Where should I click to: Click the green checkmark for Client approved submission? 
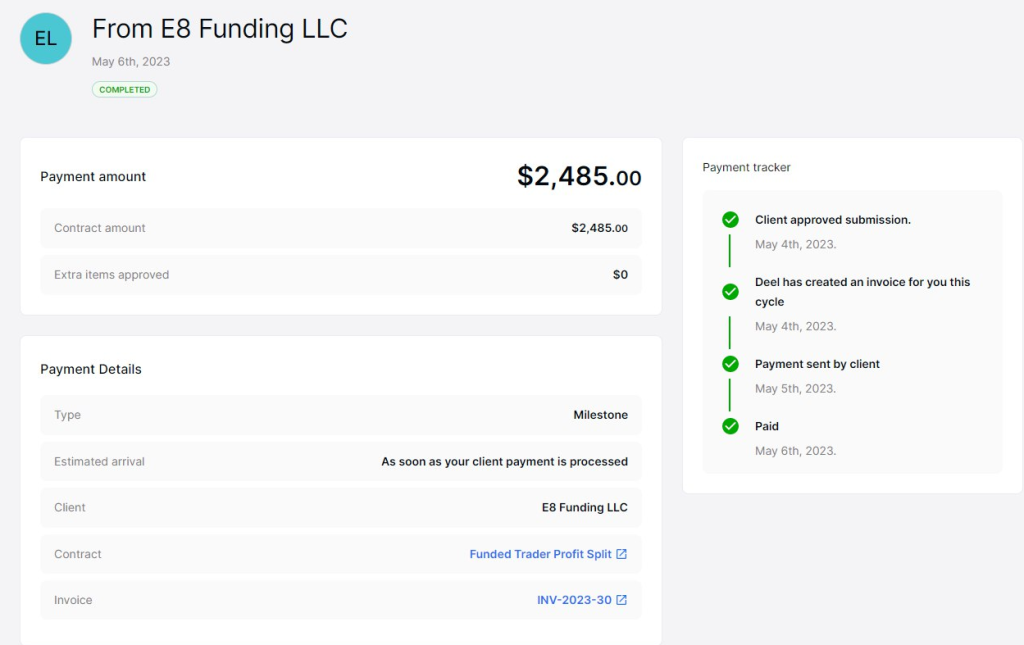[730, 220]
